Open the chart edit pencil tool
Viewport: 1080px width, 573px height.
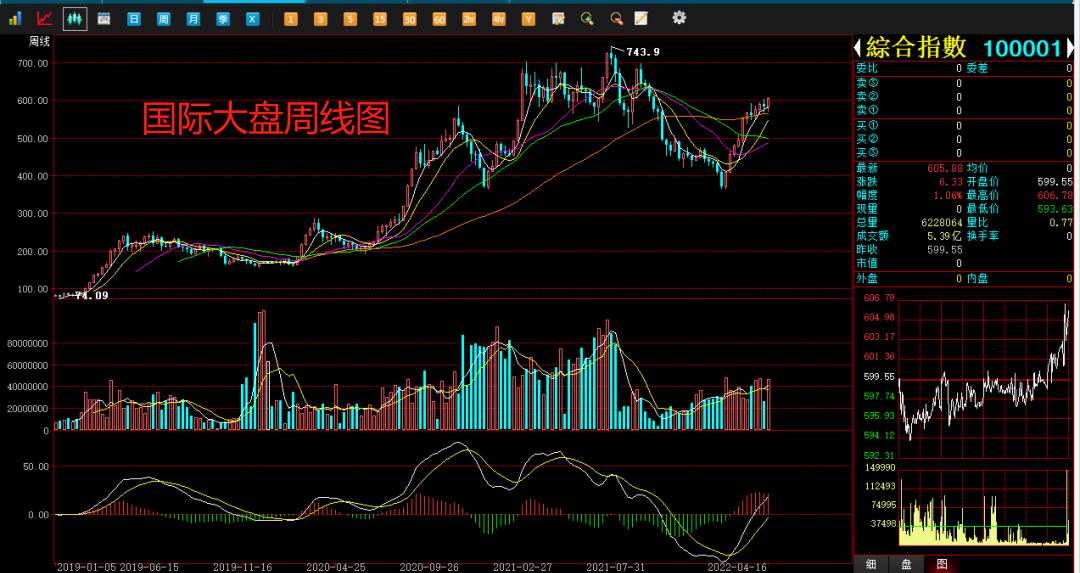coord(559,19)
